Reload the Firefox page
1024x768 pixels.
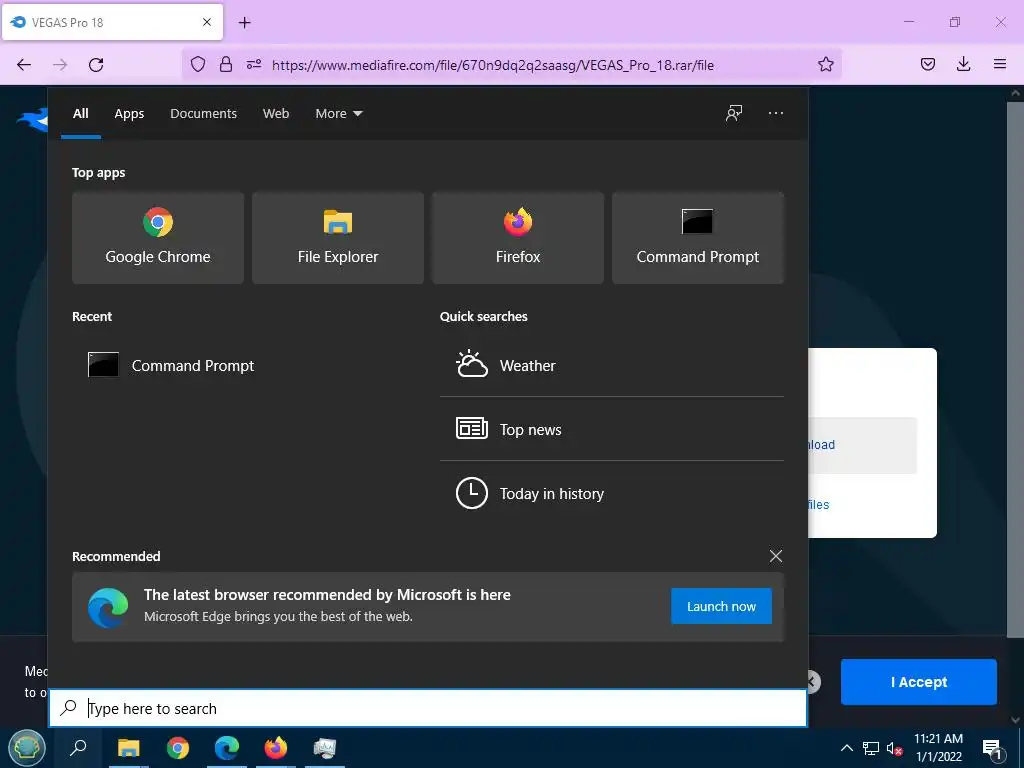(x=96, y=64)
